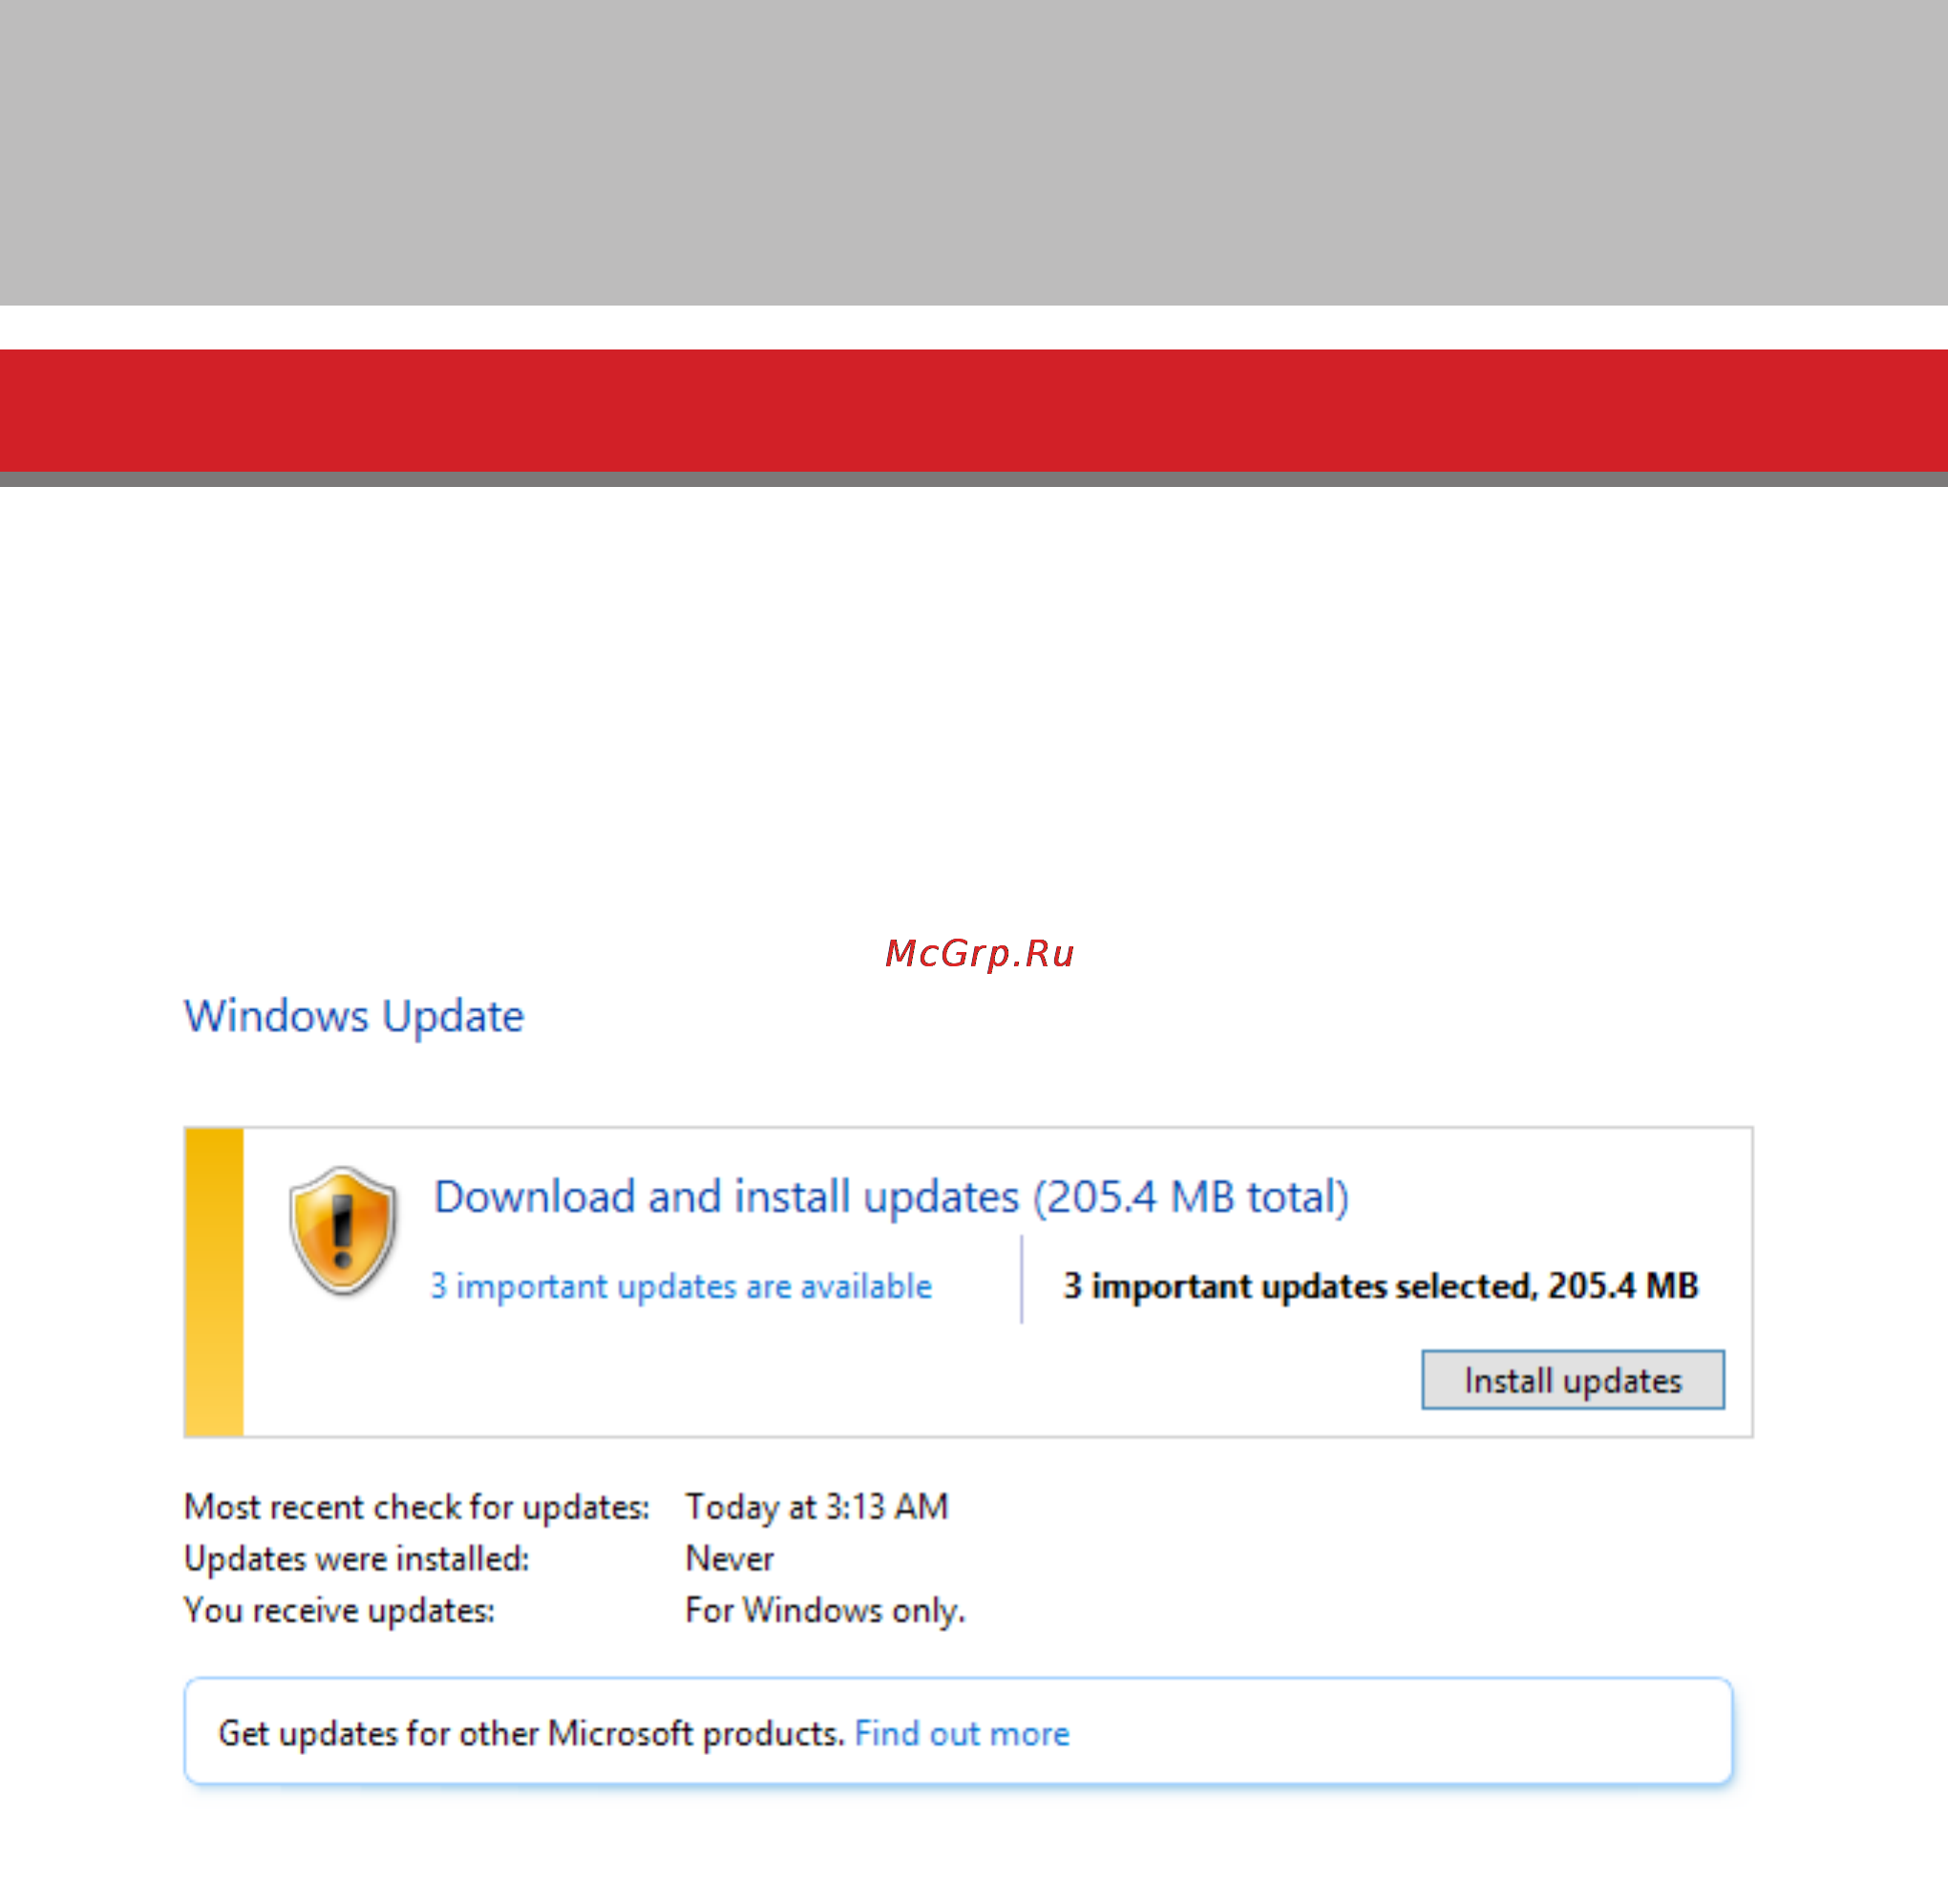Click the 'Find out more' link
The image size is (1948, 1904).
962,1733
